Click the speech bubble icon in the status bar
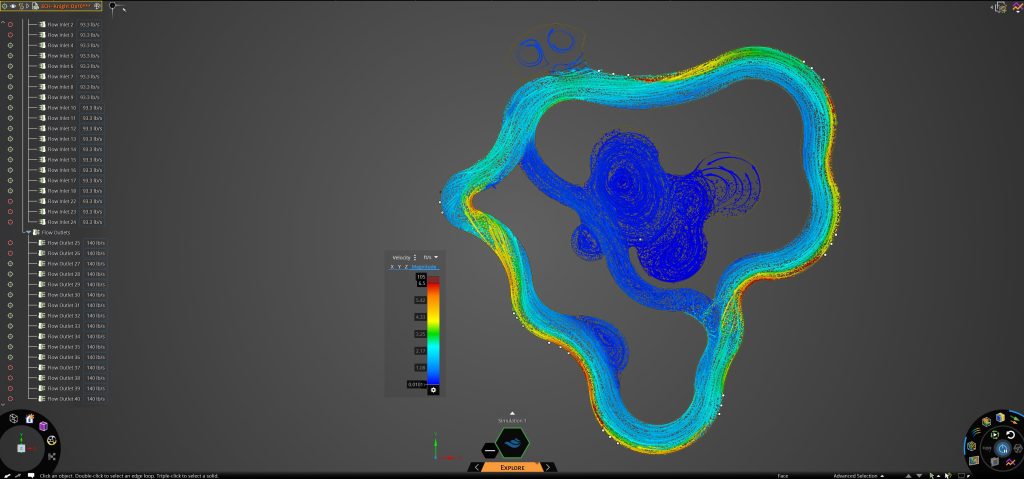1024x479 pixels. [x=31, y=475]
